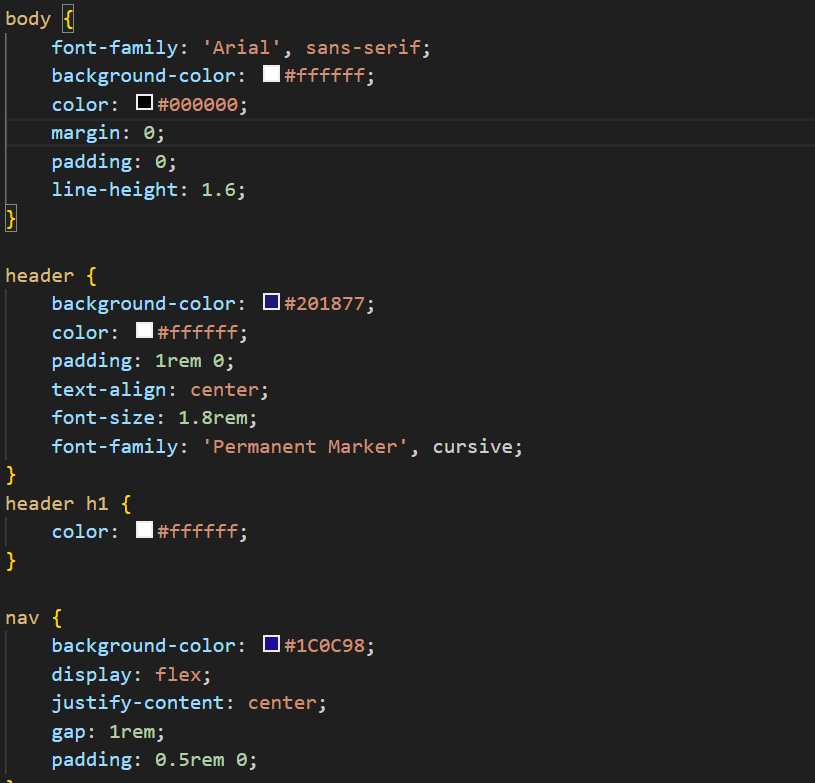This screenshot has height=783, width=815.
Task: Click the text-align property name
Action: click(x=109, y=390)
